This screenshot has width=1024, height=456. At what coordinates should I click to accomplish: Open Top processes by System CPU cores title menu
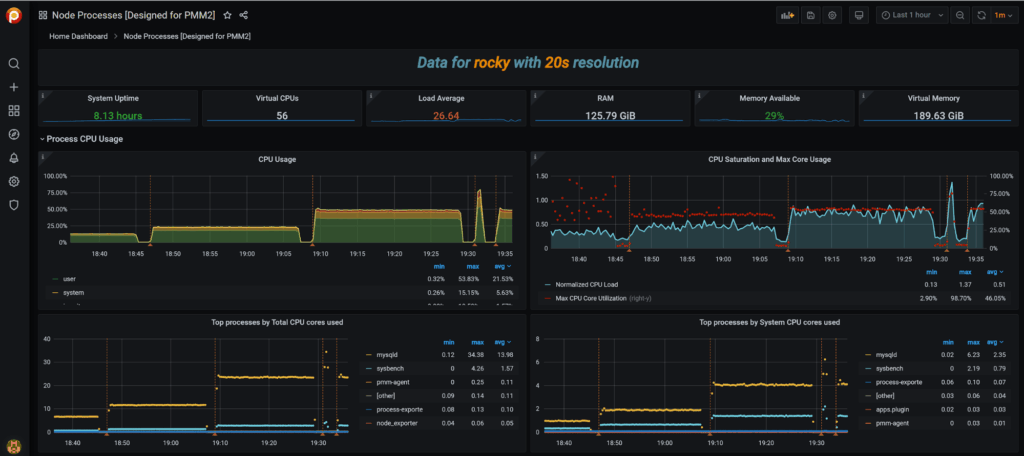(x=769, y=322)
